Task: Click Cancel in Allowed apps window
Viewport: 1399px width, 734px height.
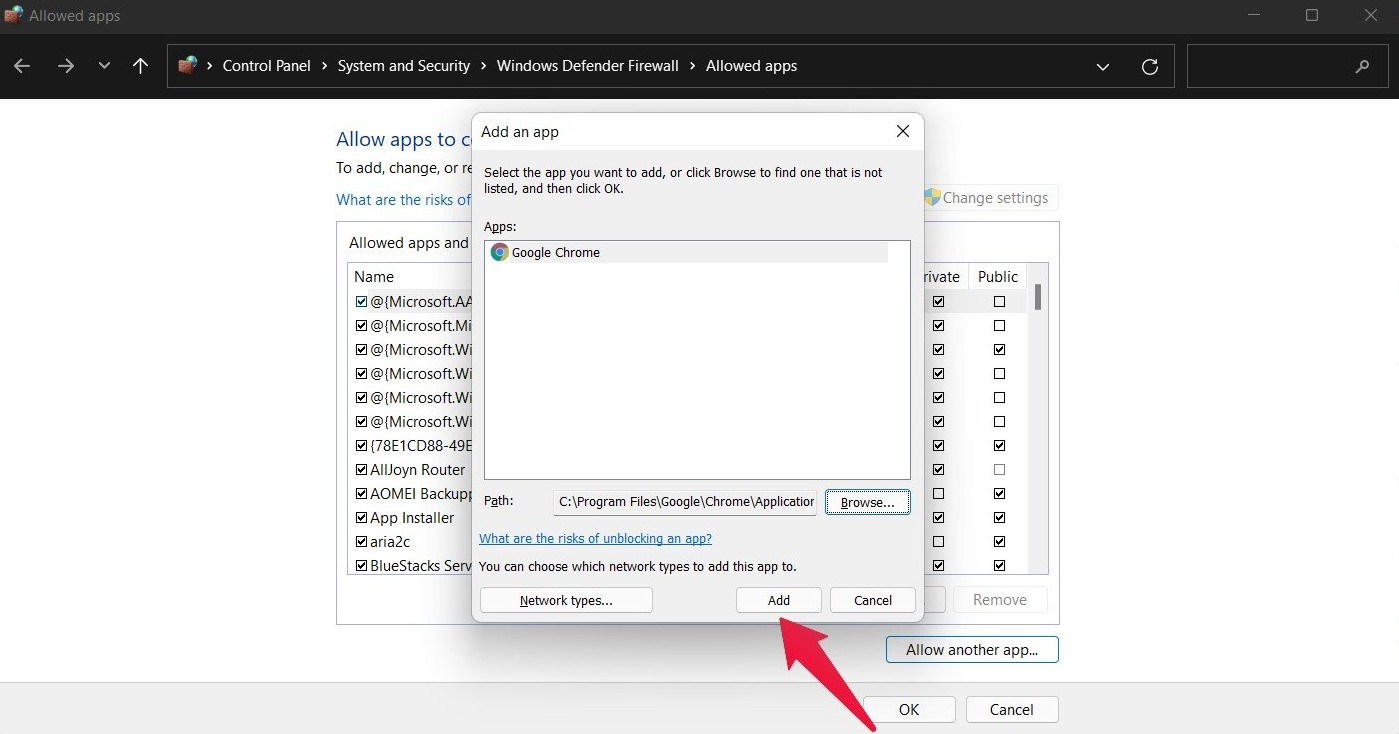Action: (1012, 709)
